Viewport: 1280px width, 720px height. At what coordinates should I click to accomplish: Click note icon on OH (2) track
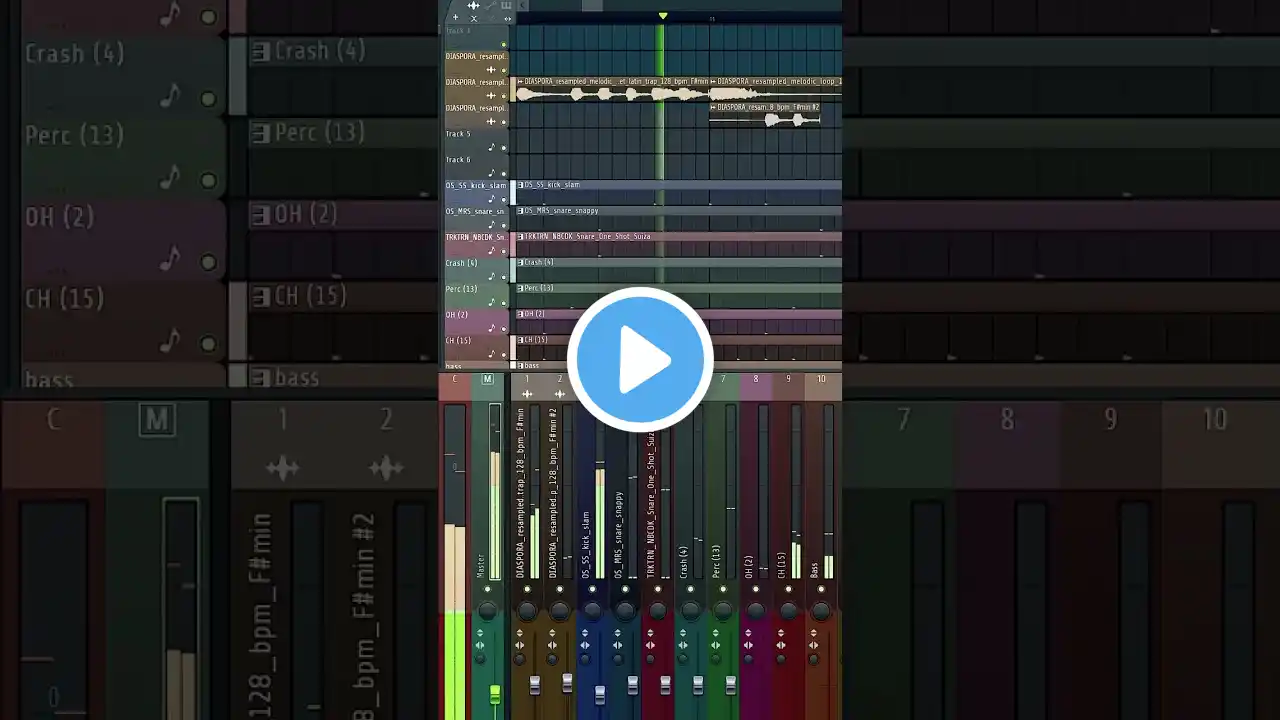pos(491,328)
